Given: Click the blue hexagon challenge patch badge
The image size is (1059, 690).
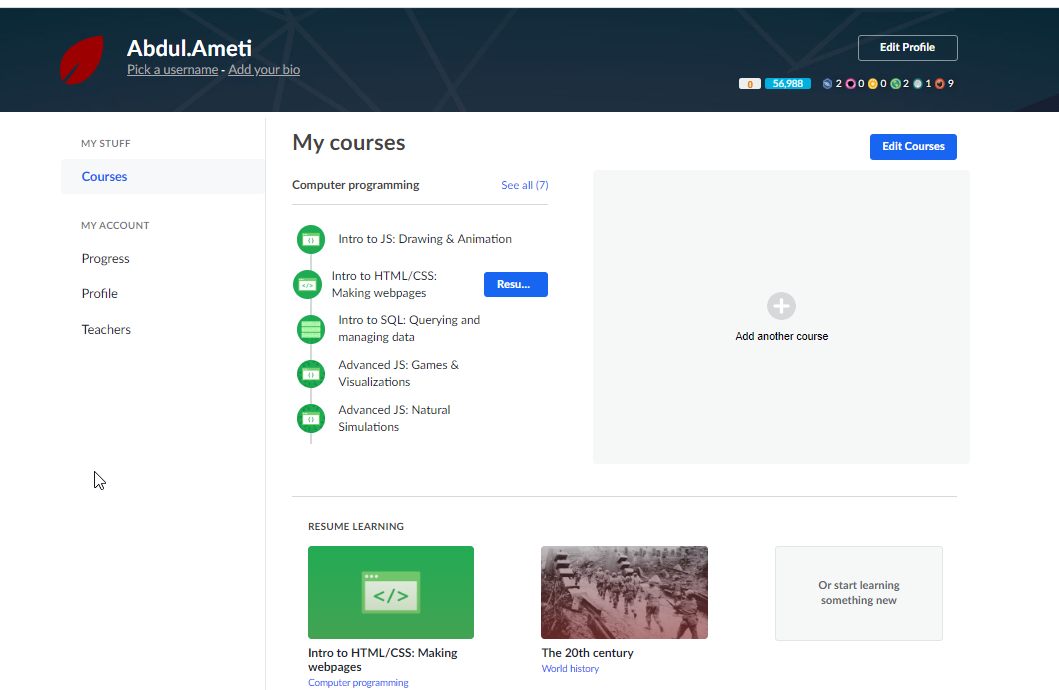Looking at the screenshot, I should coord(827,84).
